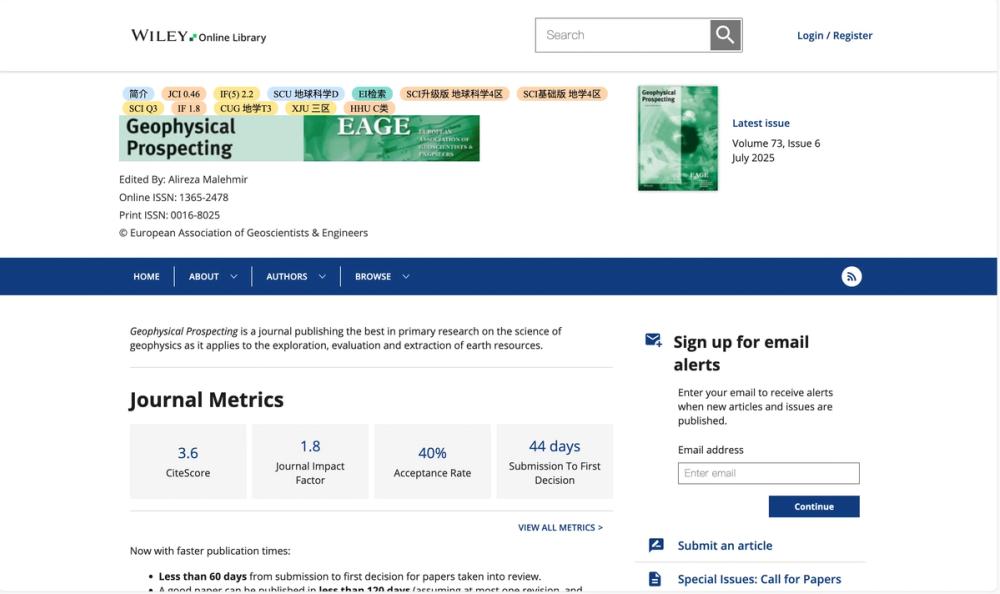The image size is (1000, 594).
Task: Click the magnifier search button
Action: pos(725,35)
